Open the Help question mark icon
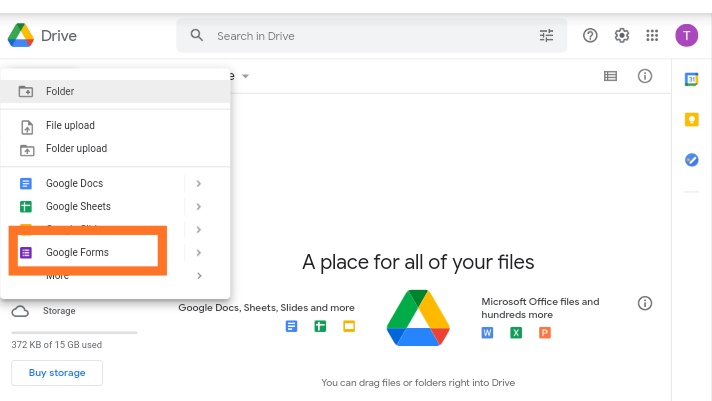 [590, 35]
